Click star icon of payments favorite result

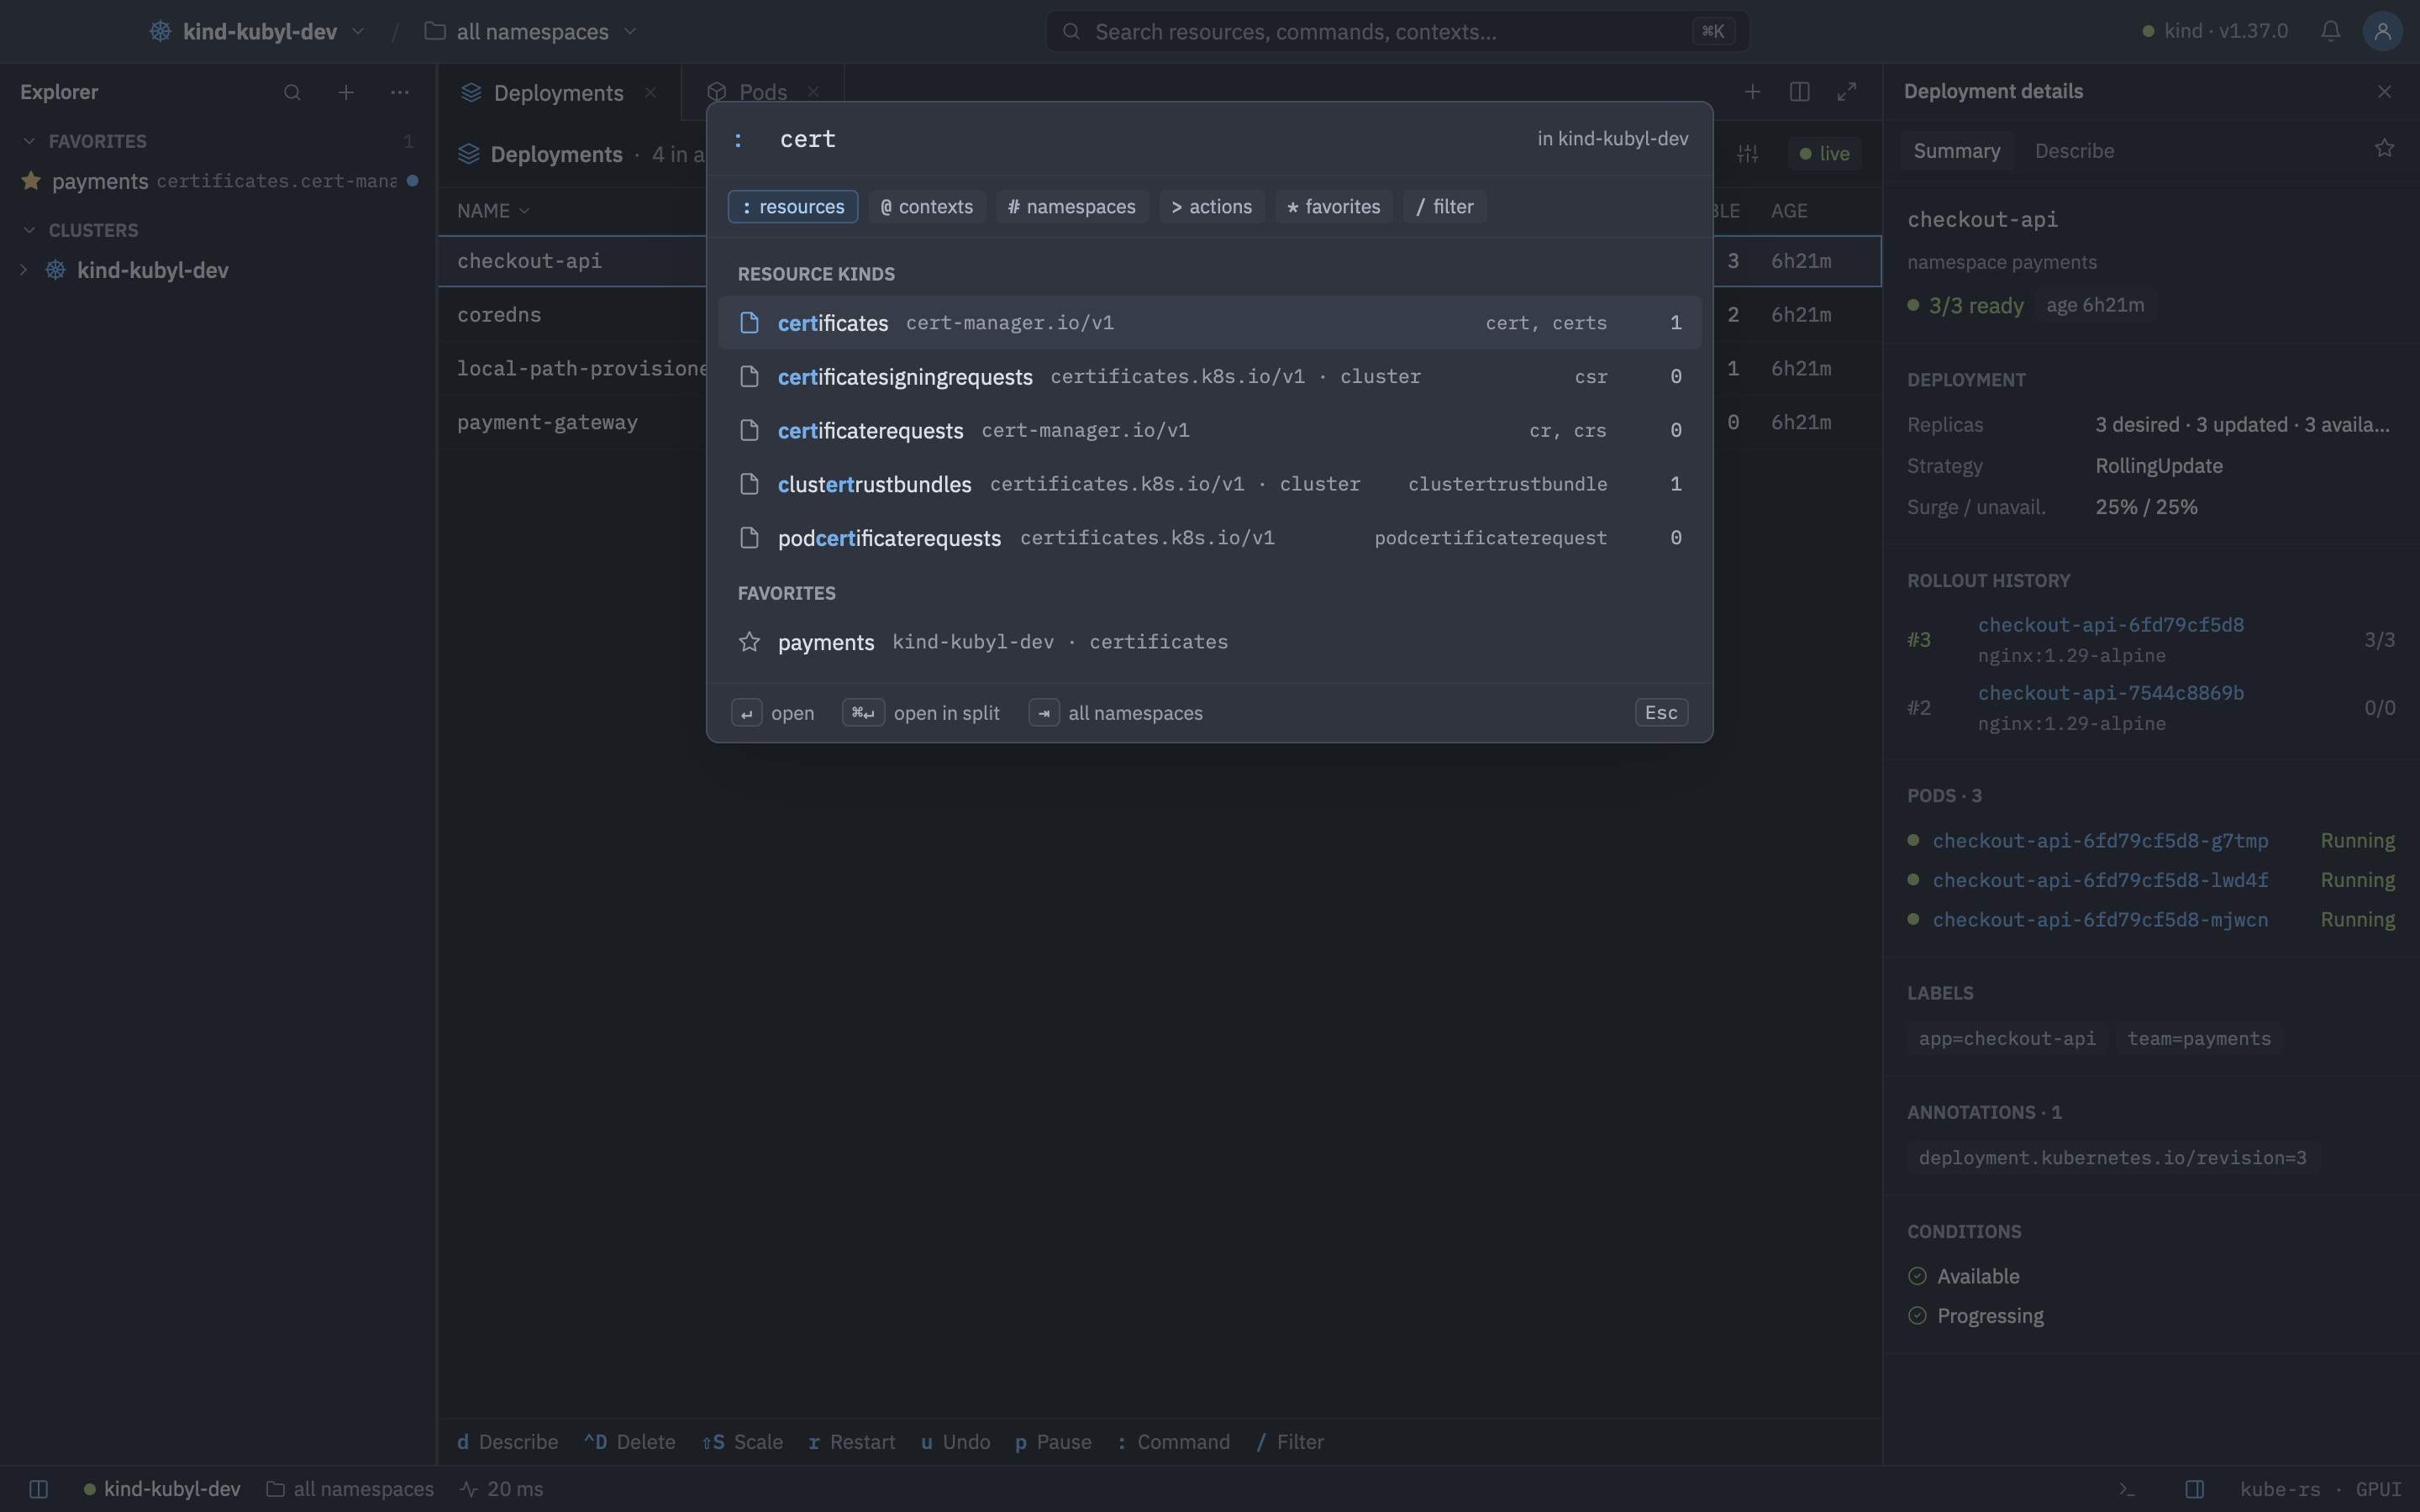pyautogui.click(x=749, y=642)
